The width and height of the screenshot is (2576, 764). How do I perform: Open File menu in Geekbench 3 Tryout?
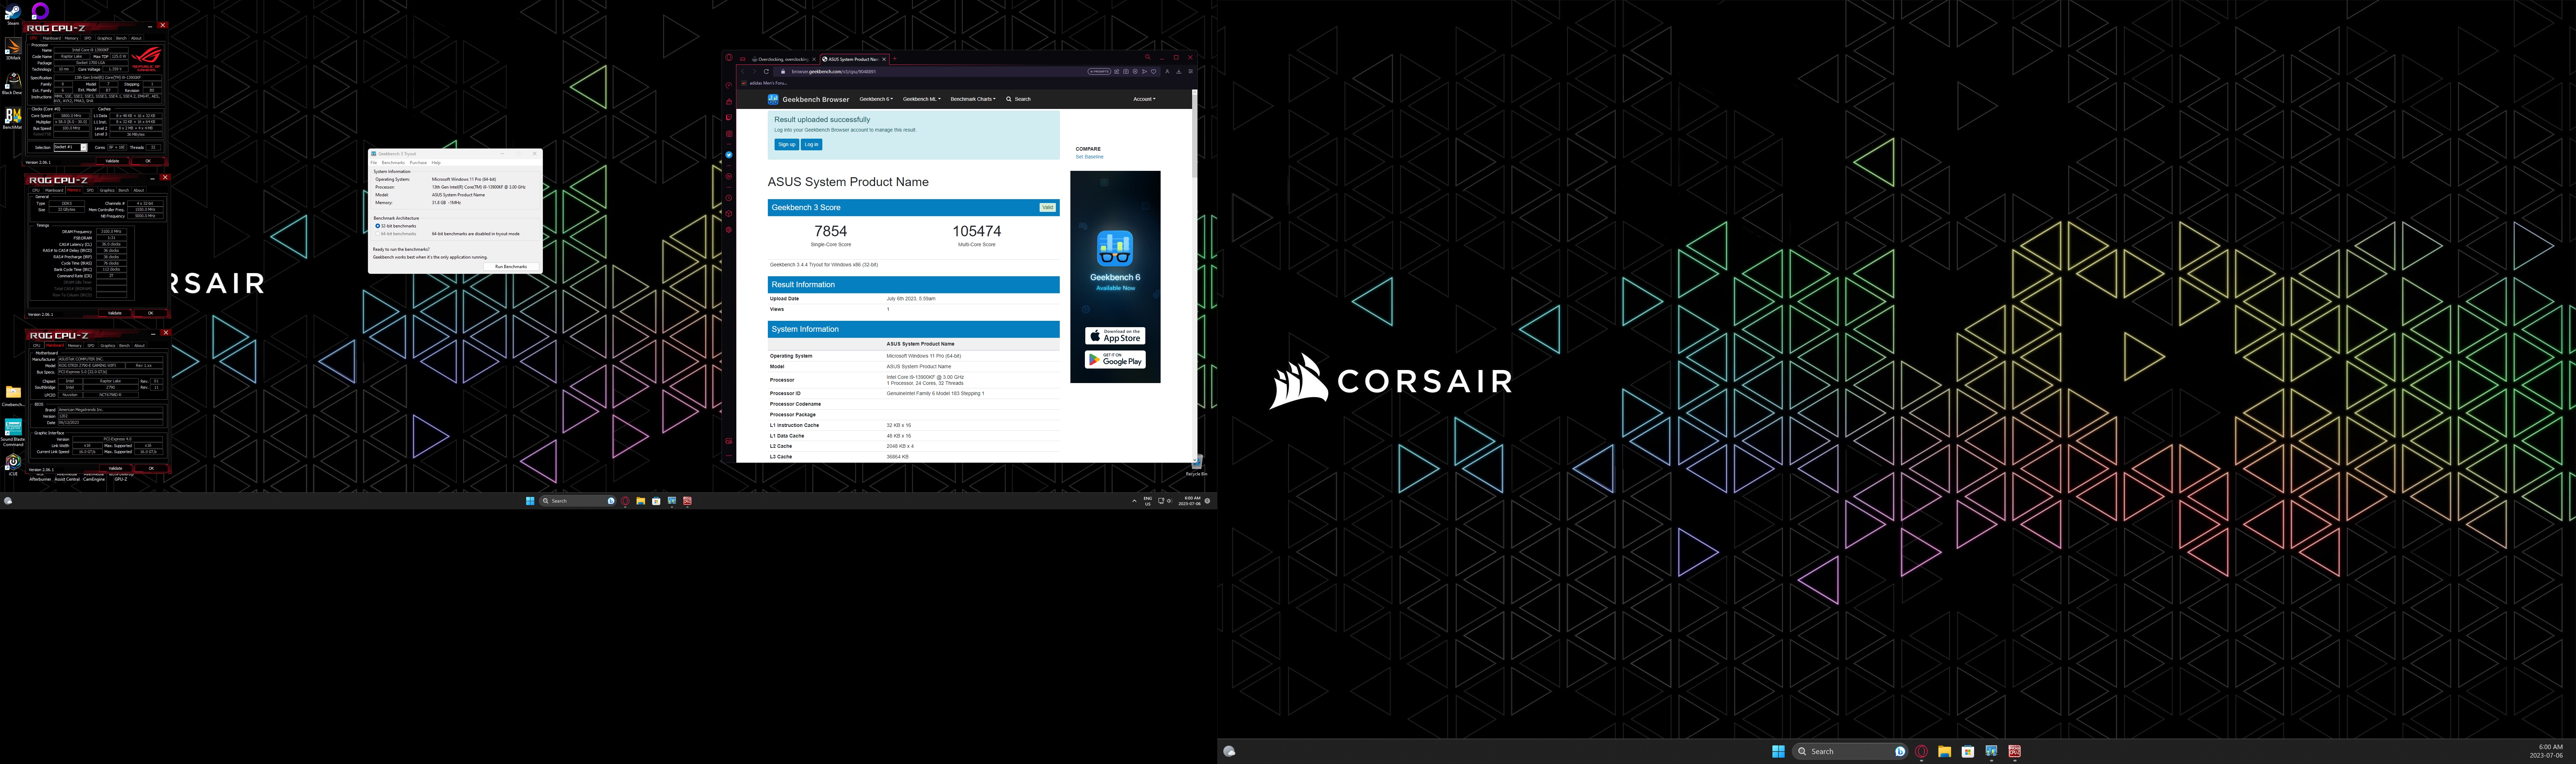pyautogui.click(x=374, y=163)
